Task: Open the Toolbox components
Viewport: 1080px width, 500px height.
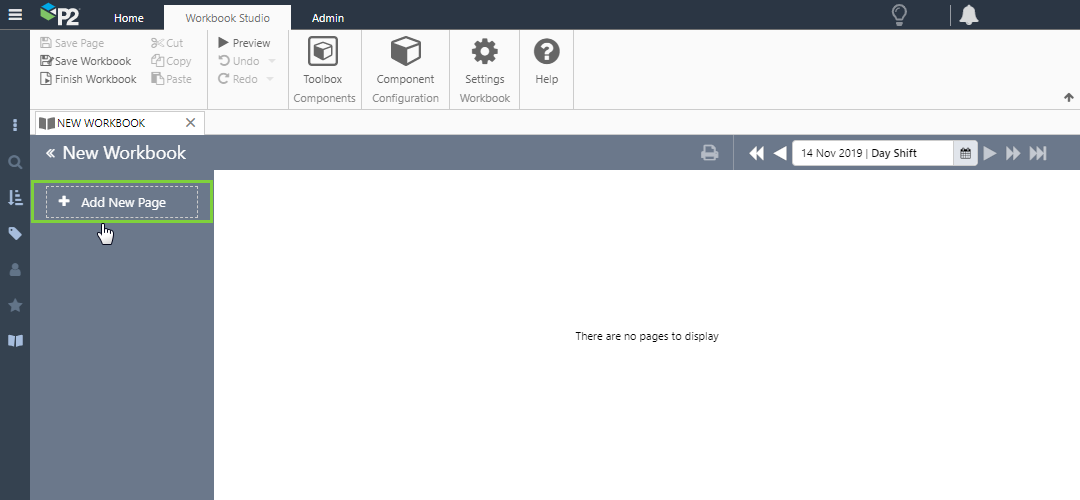Action: tap(323, 61)
